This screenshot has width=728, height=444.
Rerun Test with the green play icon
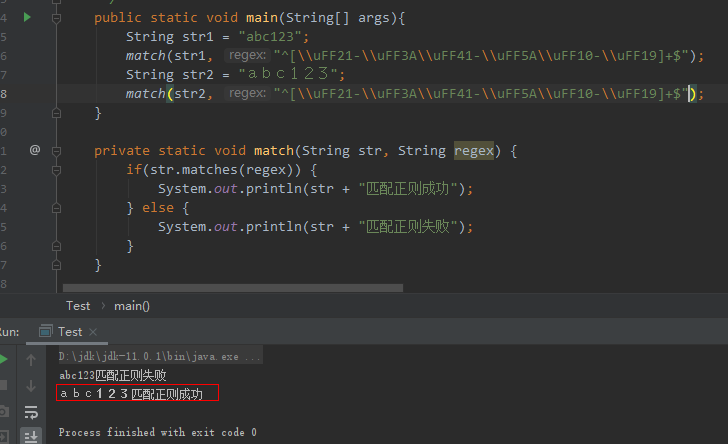4,359
